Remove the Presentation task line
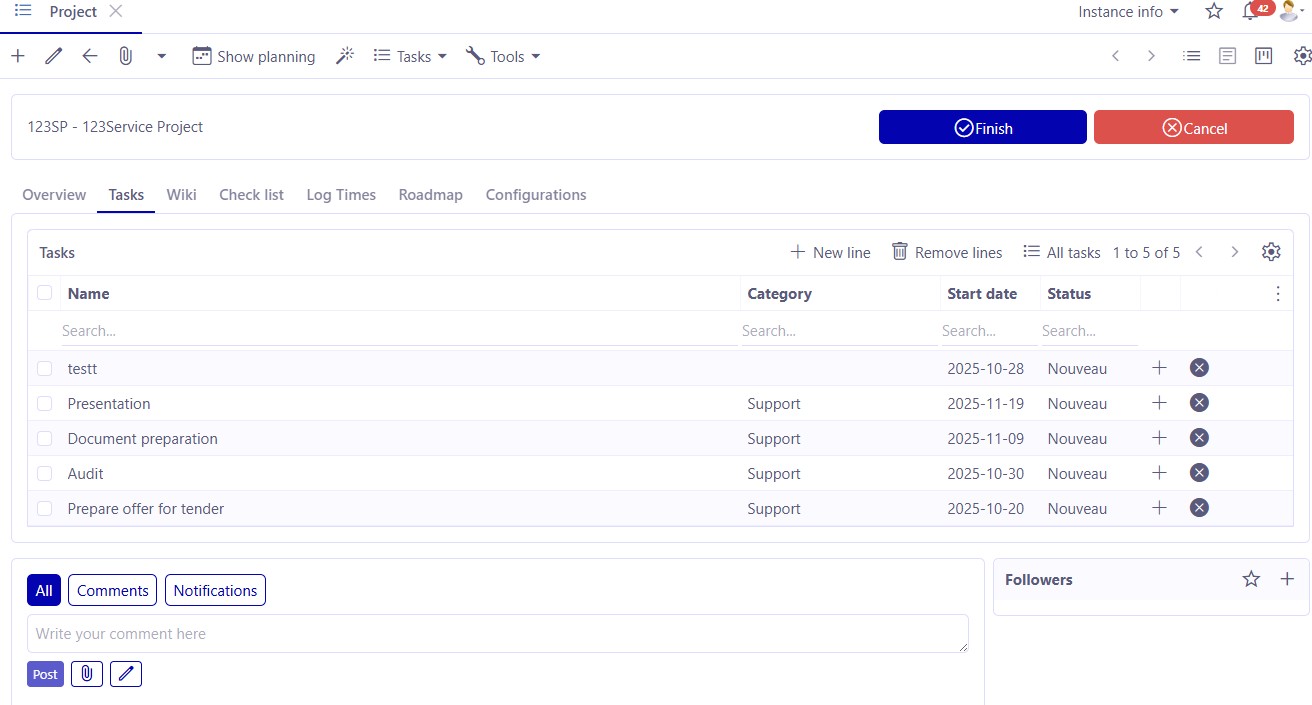 (x=1198, y=402)
